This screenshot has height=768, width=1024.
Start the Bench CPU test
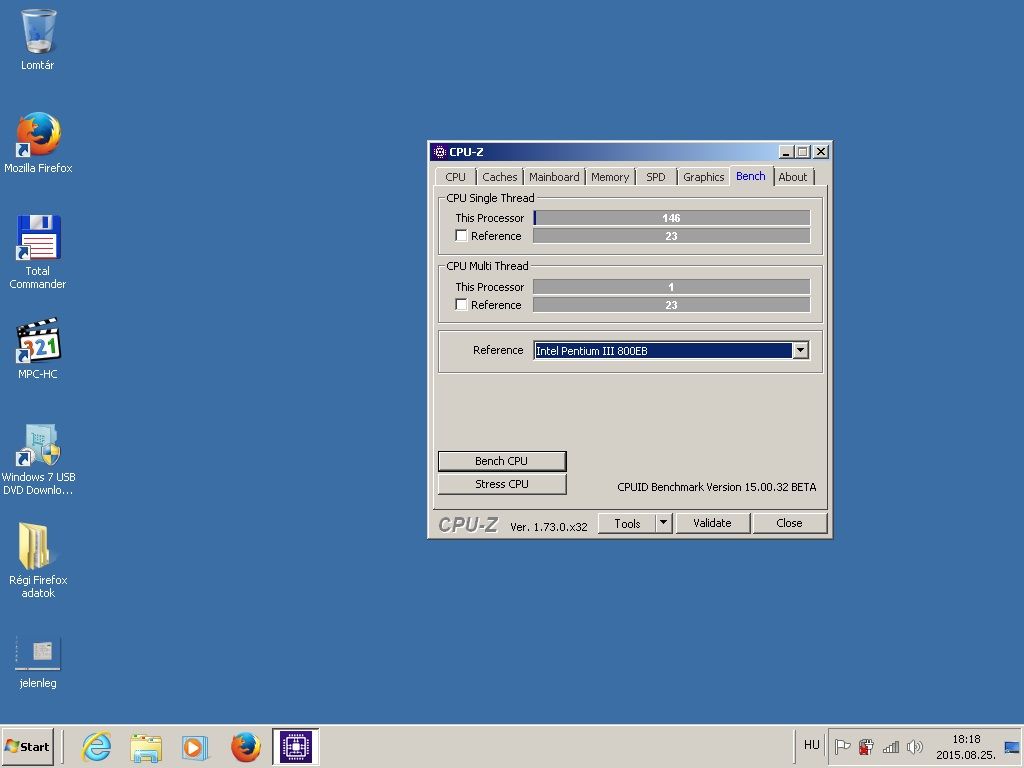point(502,461)
